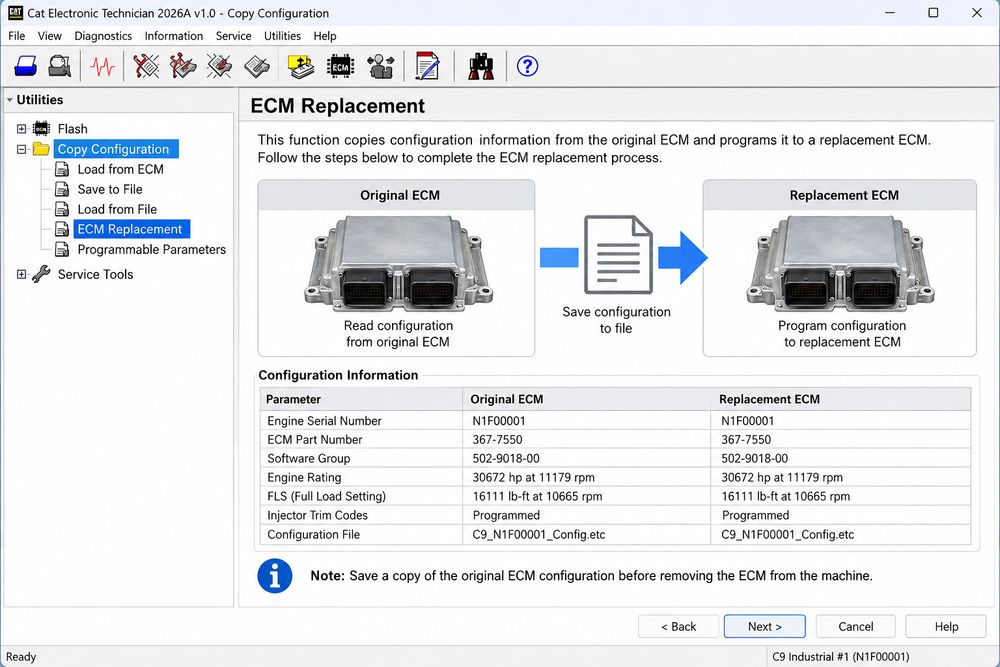Click the CAT application icon in title bar
This screenshot has width=1000, height=667.
coord(15,13)
